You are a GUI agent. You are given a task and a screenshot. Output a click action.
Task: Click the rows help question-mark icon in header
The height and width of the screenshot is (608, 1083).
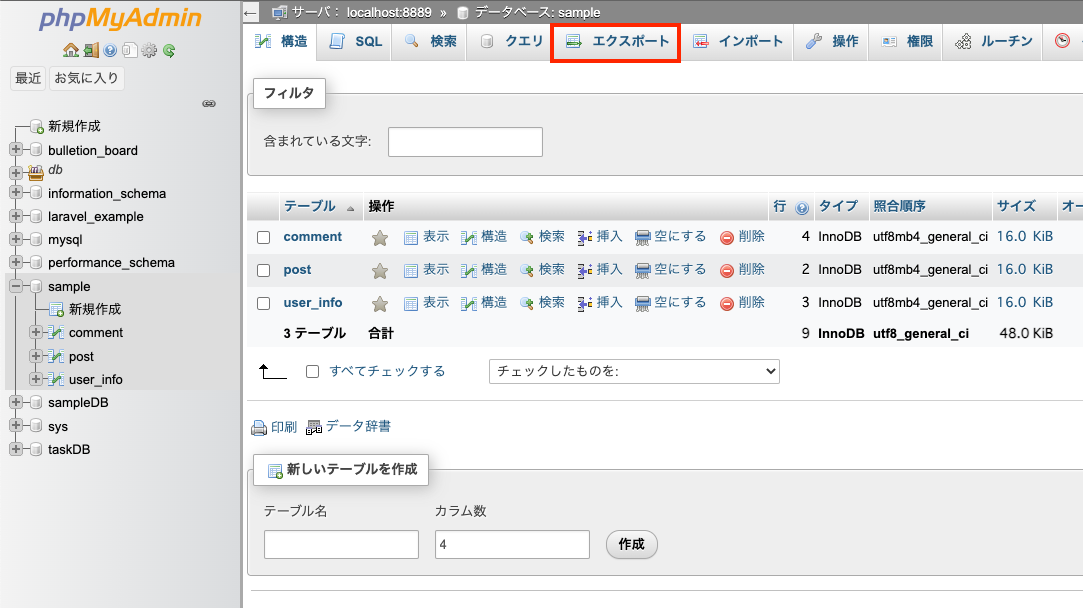click(x=802, y=208)
